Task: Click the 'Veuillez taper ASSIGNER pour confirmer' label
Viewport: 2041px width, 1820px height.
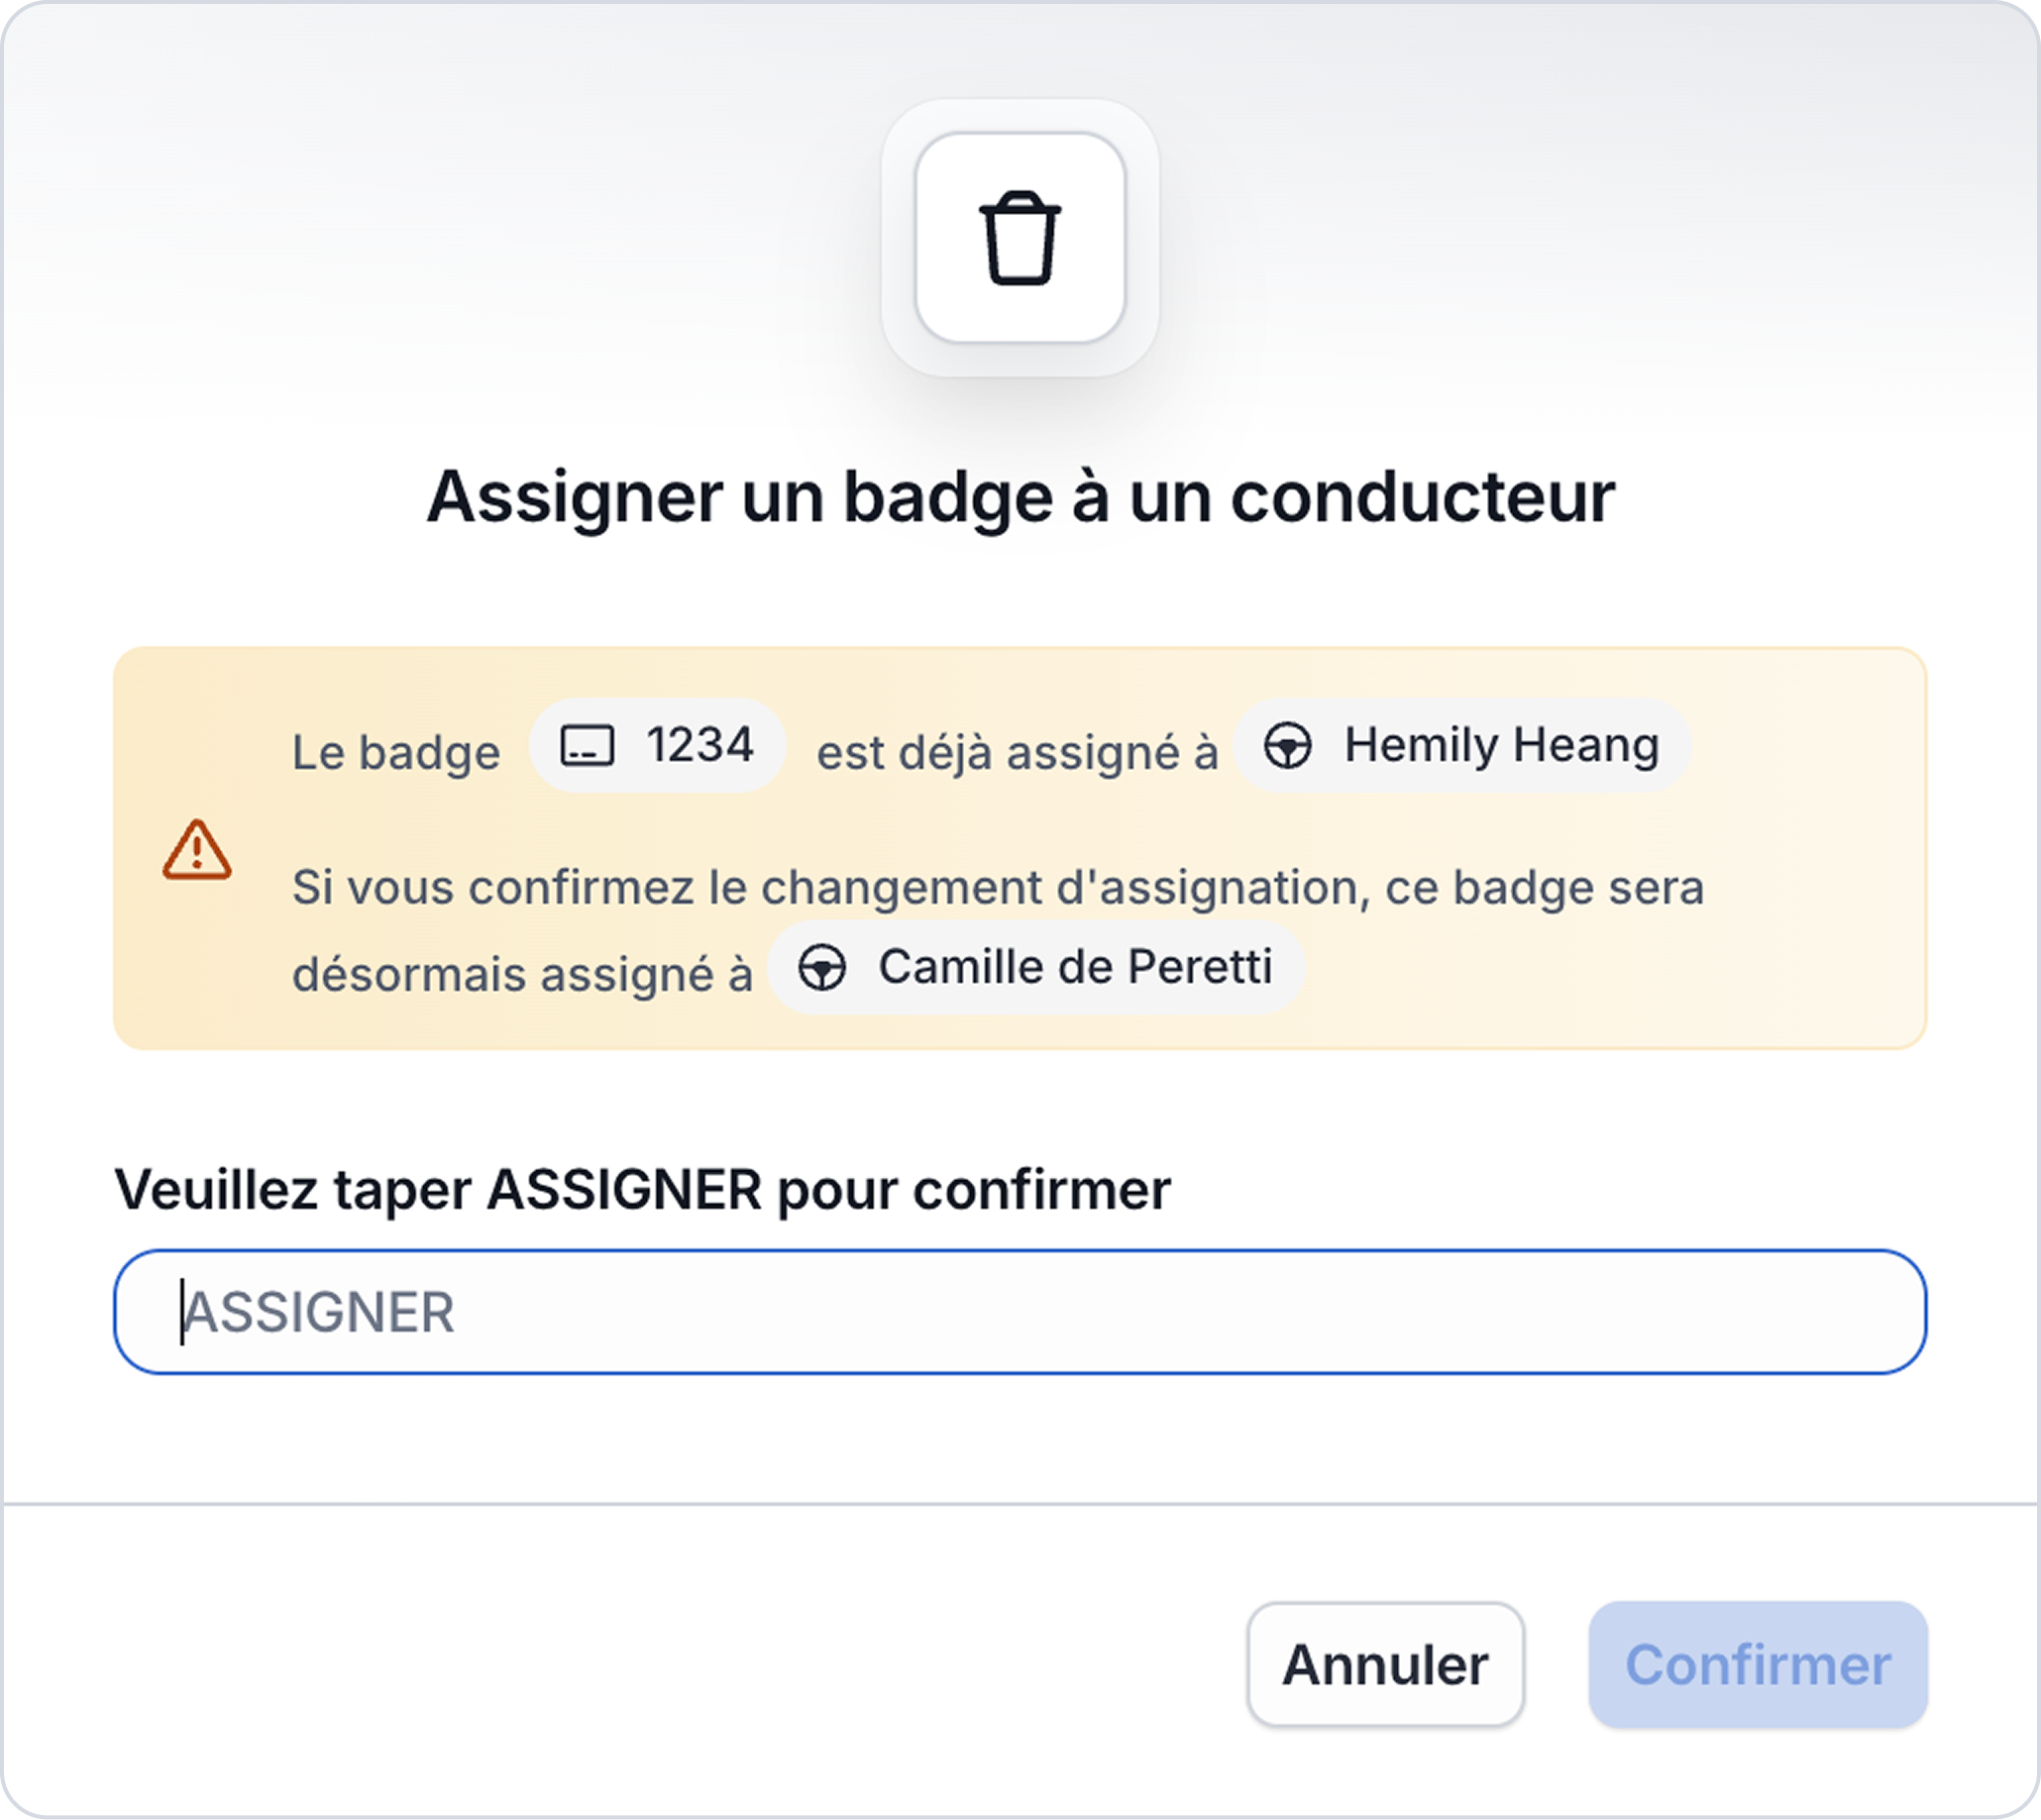Action: click(x=642, y=1190)
